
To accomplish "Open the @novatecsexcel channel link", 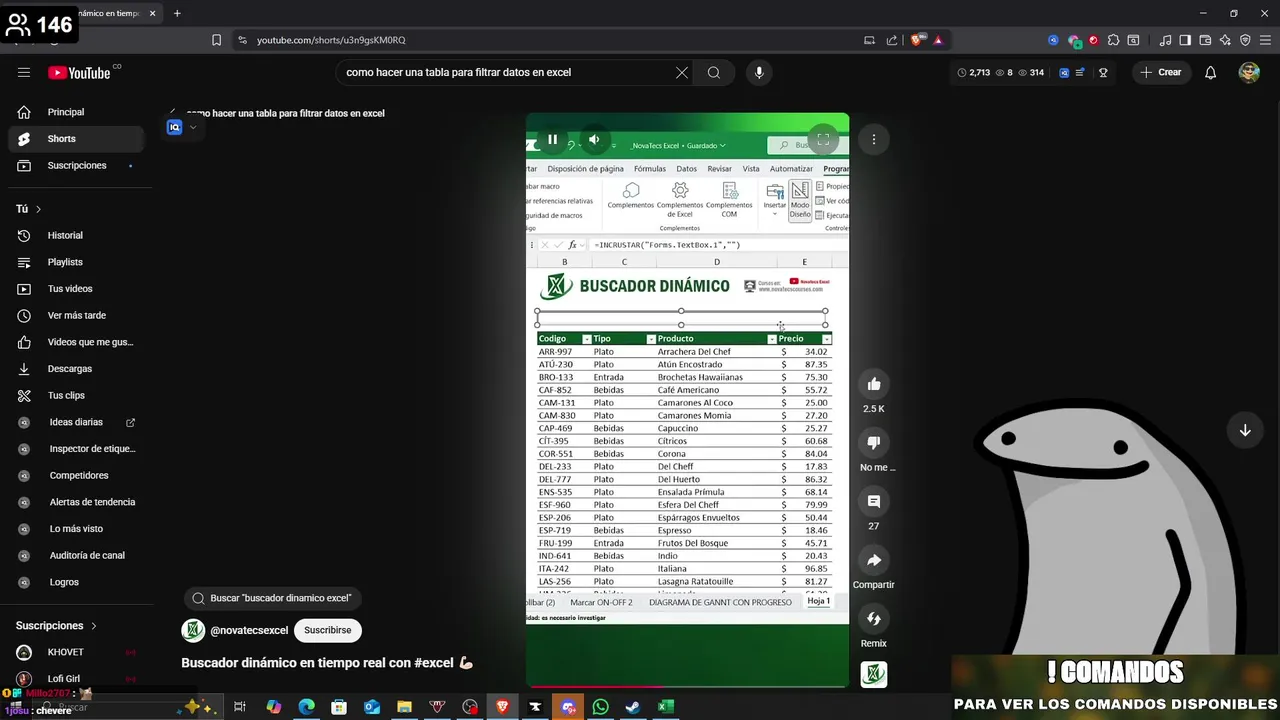I will [249, 630].
